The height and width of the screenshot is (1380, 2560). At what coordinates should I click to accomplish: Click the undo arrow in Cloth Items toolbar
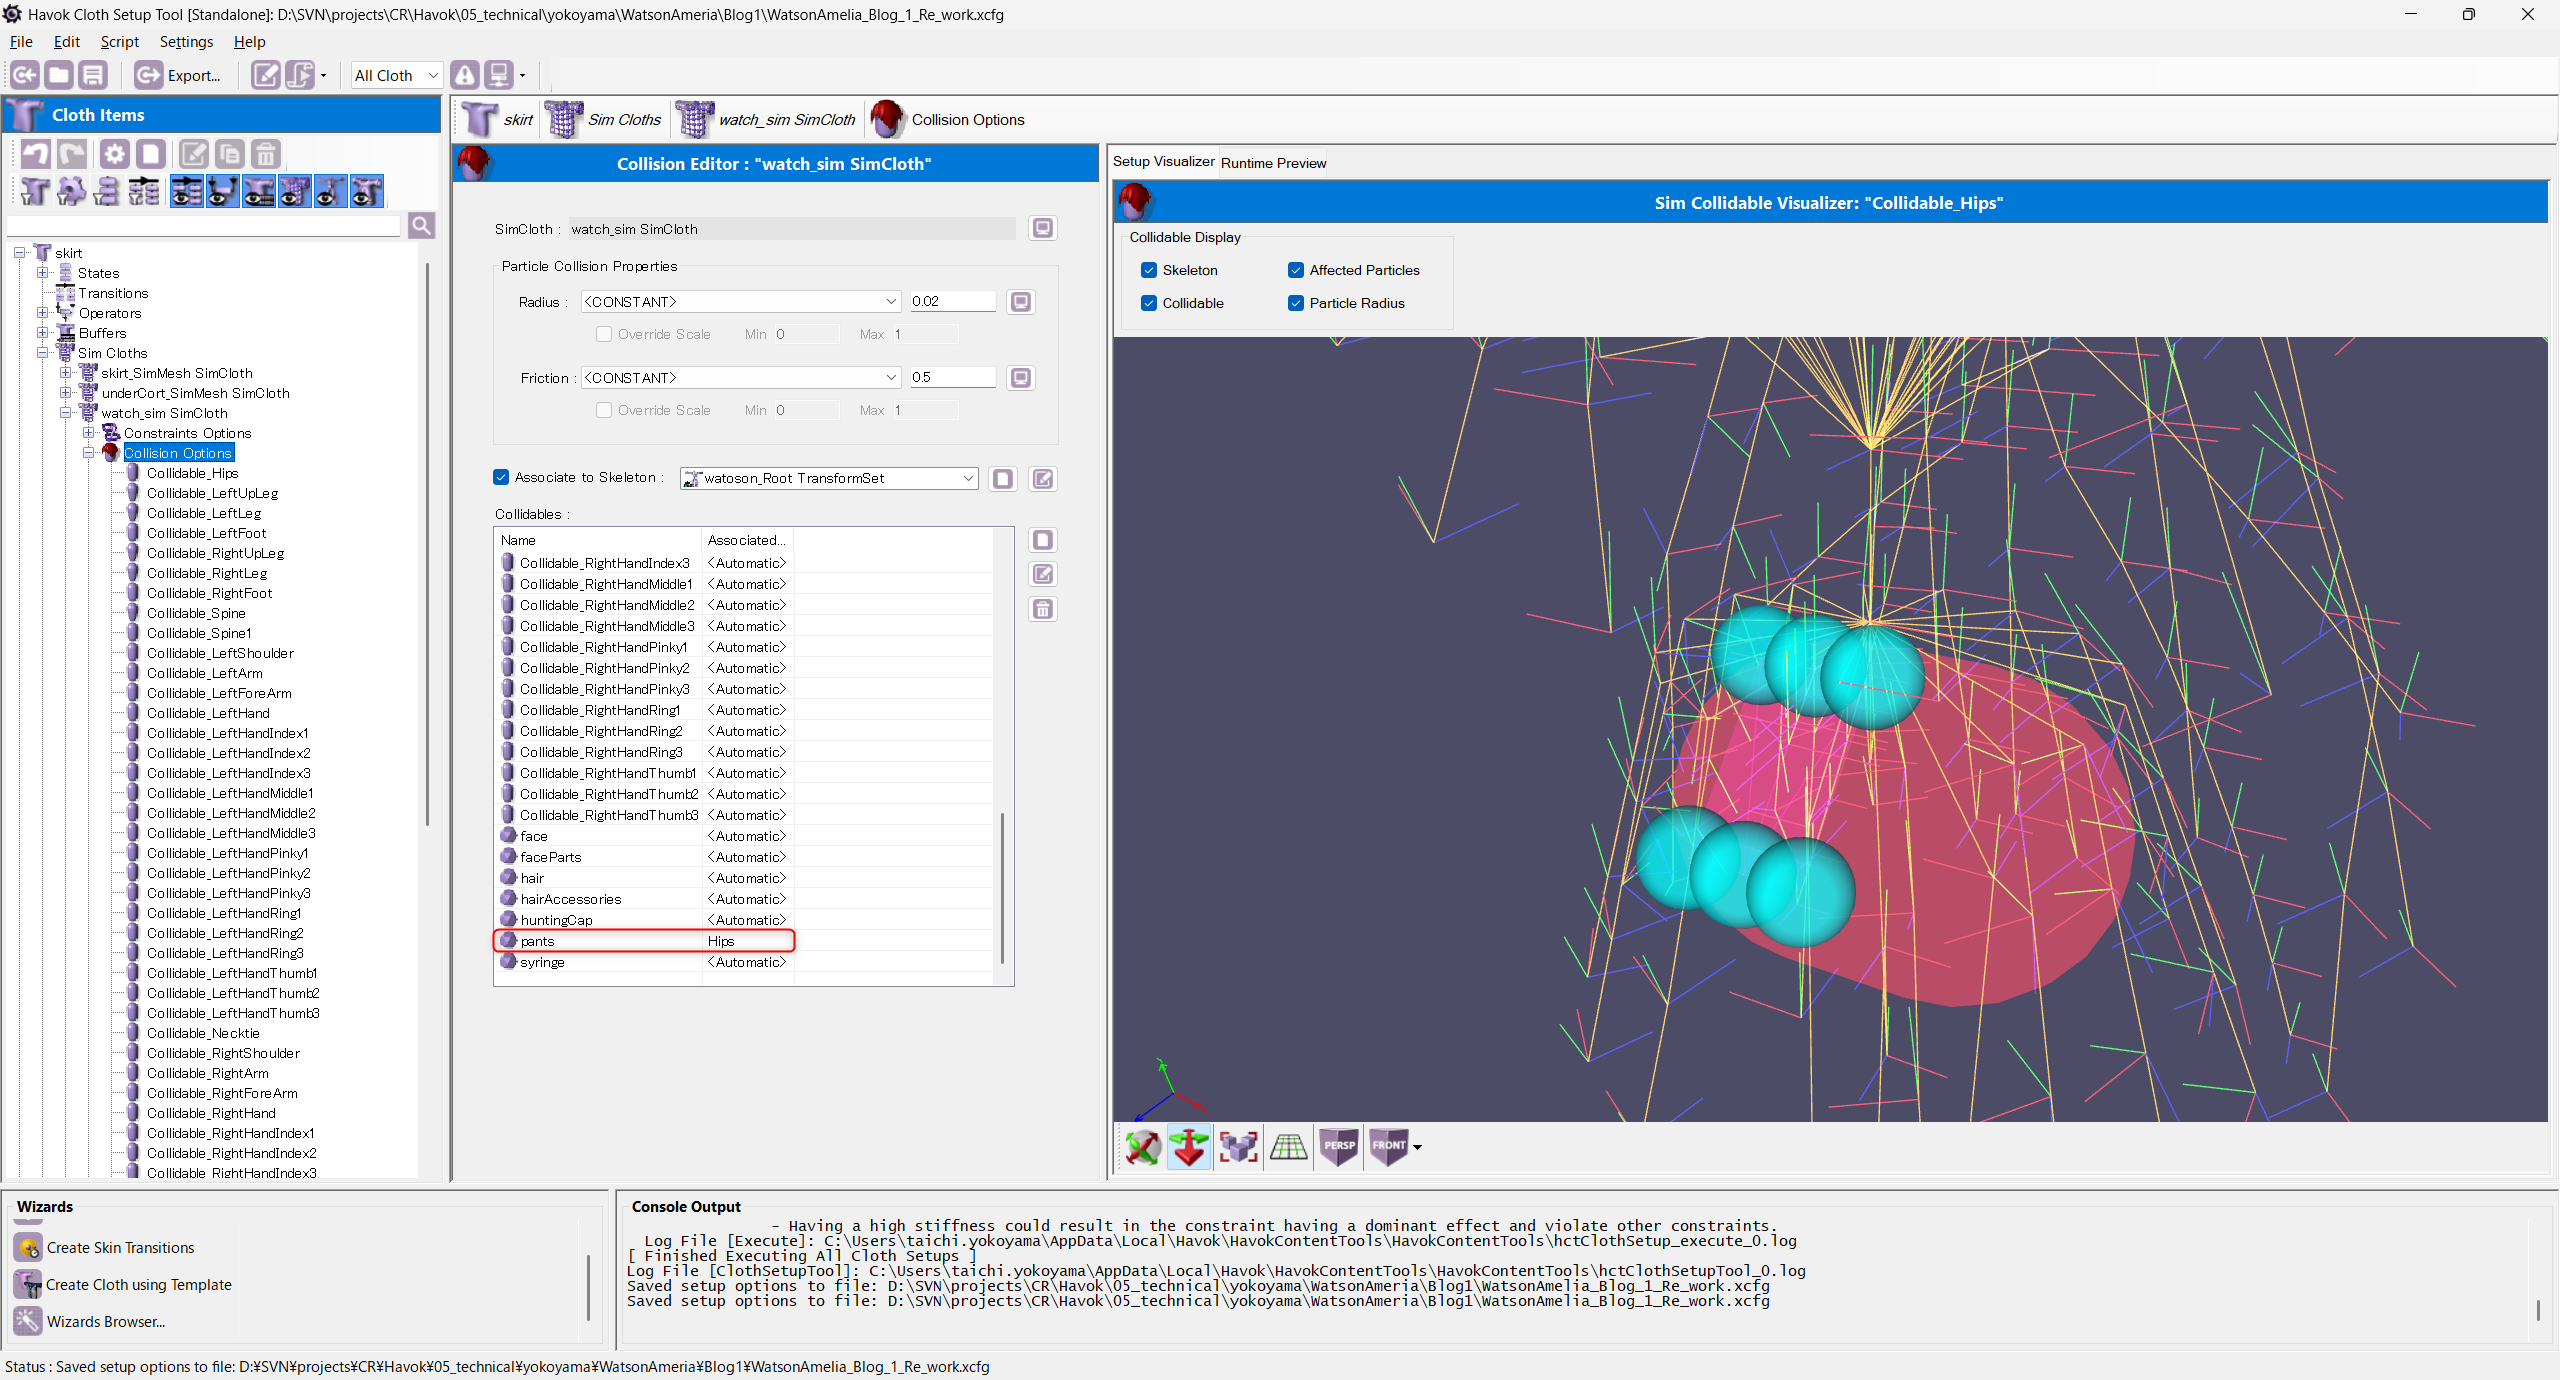(x=36, y=154)
